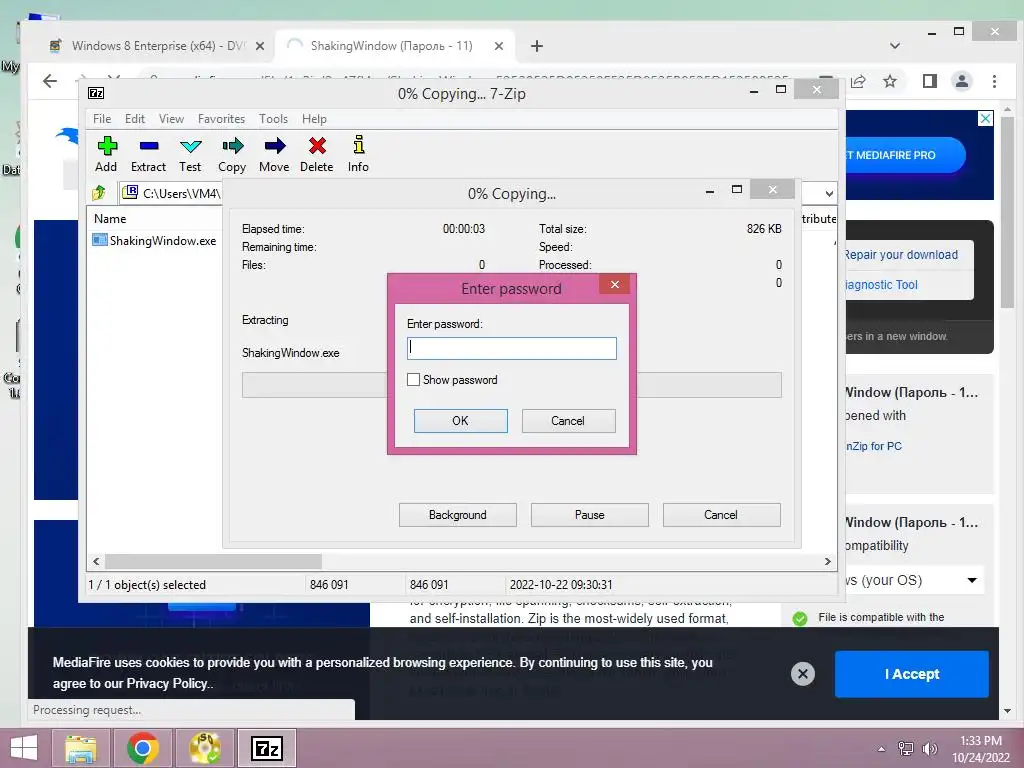Send the copy operation to Background
Image resolution: width=1024 pixels, height=768 pixels.
click(x=458, y=515)
